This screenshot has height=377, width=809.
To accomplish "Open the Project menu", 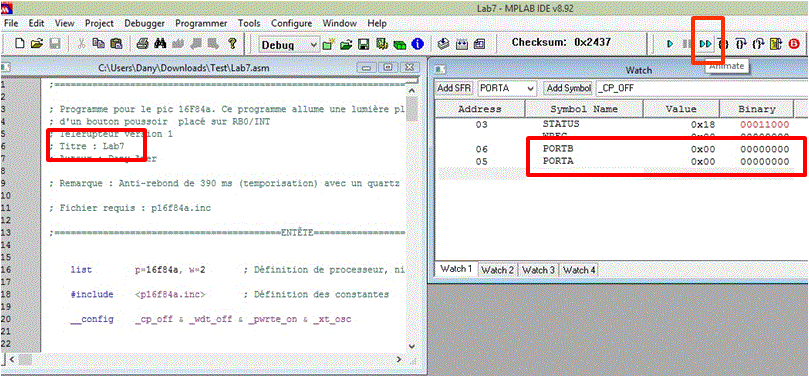I will coord(99,23).
